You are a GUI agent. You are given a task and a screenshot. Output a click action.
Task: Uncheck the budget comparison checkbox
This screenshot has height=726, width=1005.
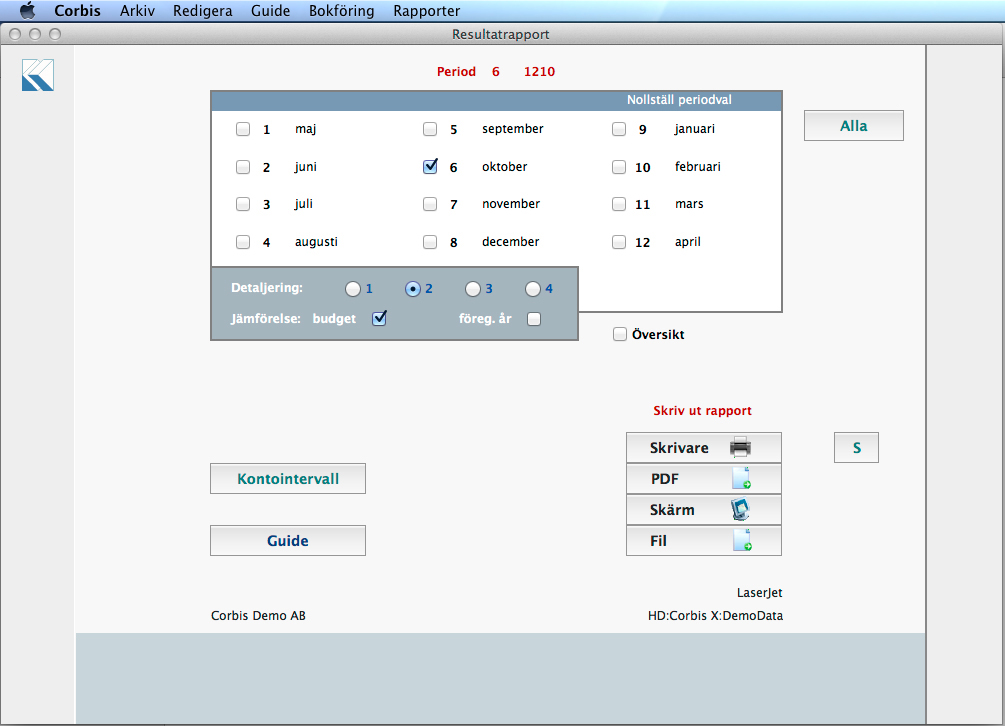coord(379,318)
